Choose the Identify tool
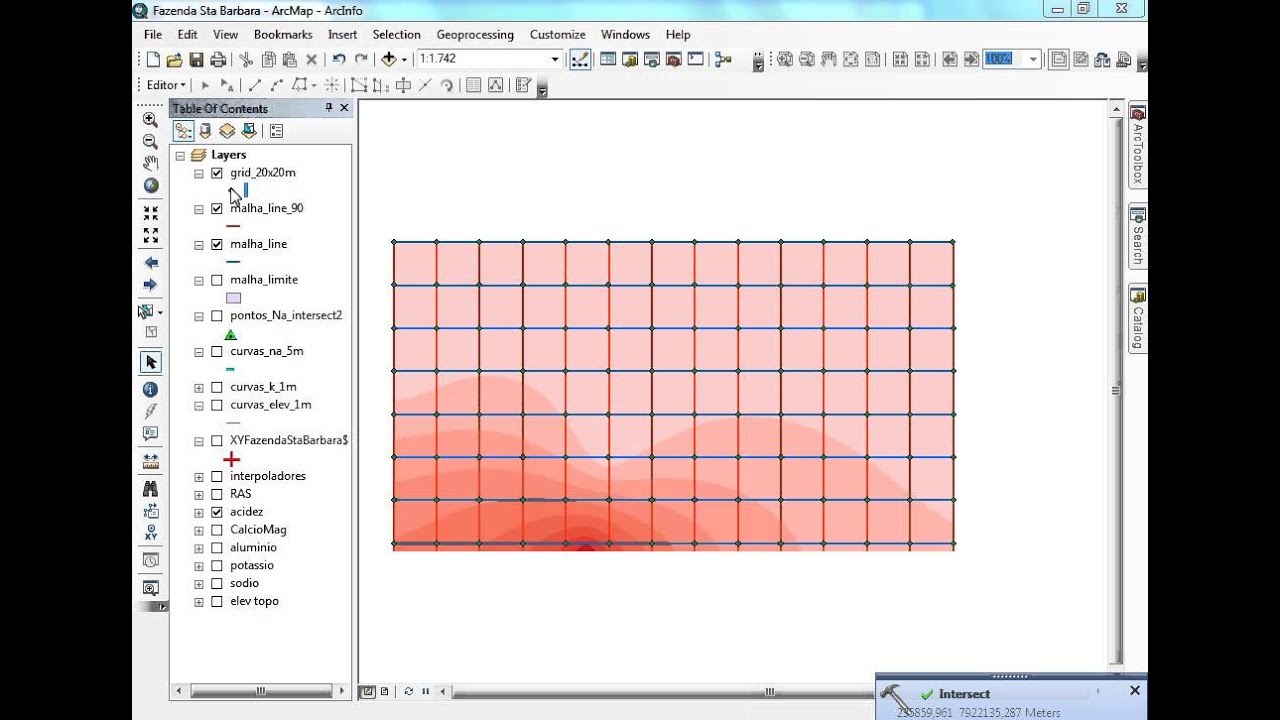 pyautogui.click(x=150, y=390)
